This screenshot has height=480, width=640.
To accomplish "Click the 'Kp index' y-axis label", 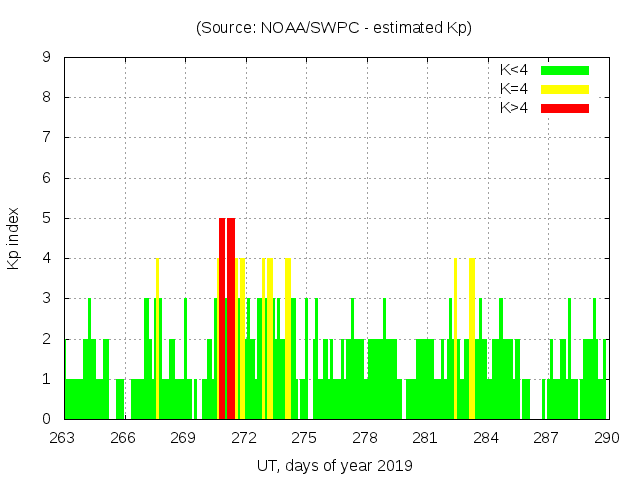I will pyautogui.click(x=14, y=238).
